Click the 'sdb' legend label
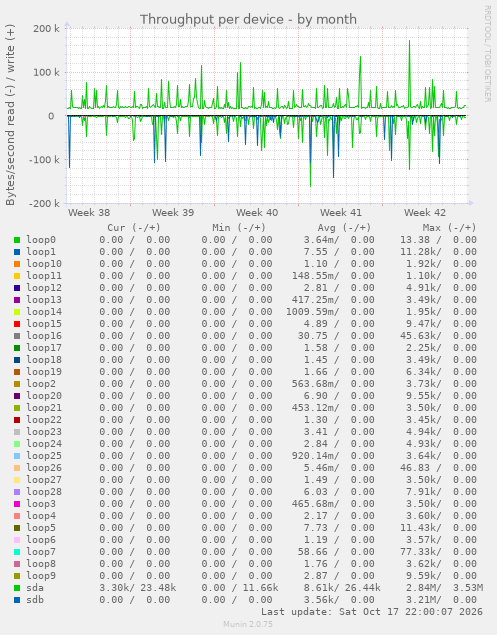The height and width of the screenshot is (635, 497). click(35, 600)
